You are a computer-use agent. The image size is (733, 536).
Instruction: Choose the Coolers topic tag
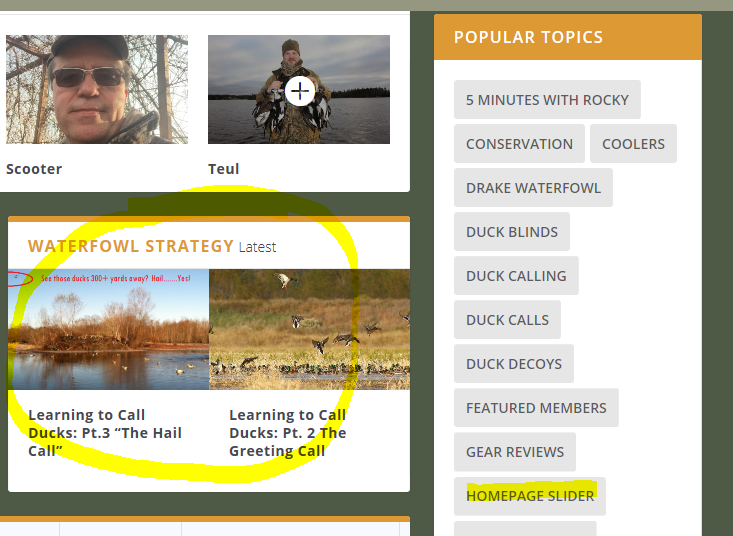633,143
